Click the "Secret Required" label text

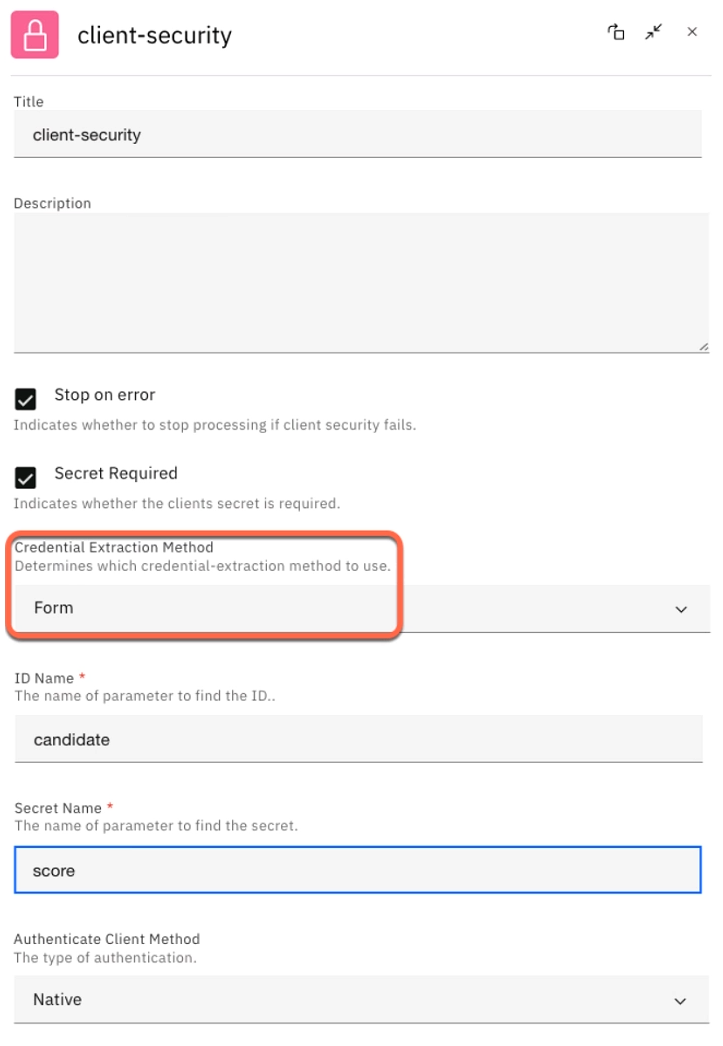(x=116, y=473)
